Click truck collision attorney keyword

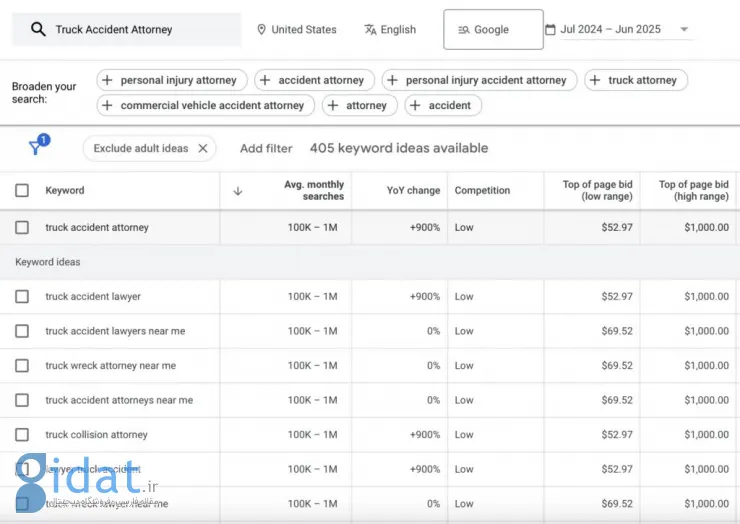coord(96,435)
